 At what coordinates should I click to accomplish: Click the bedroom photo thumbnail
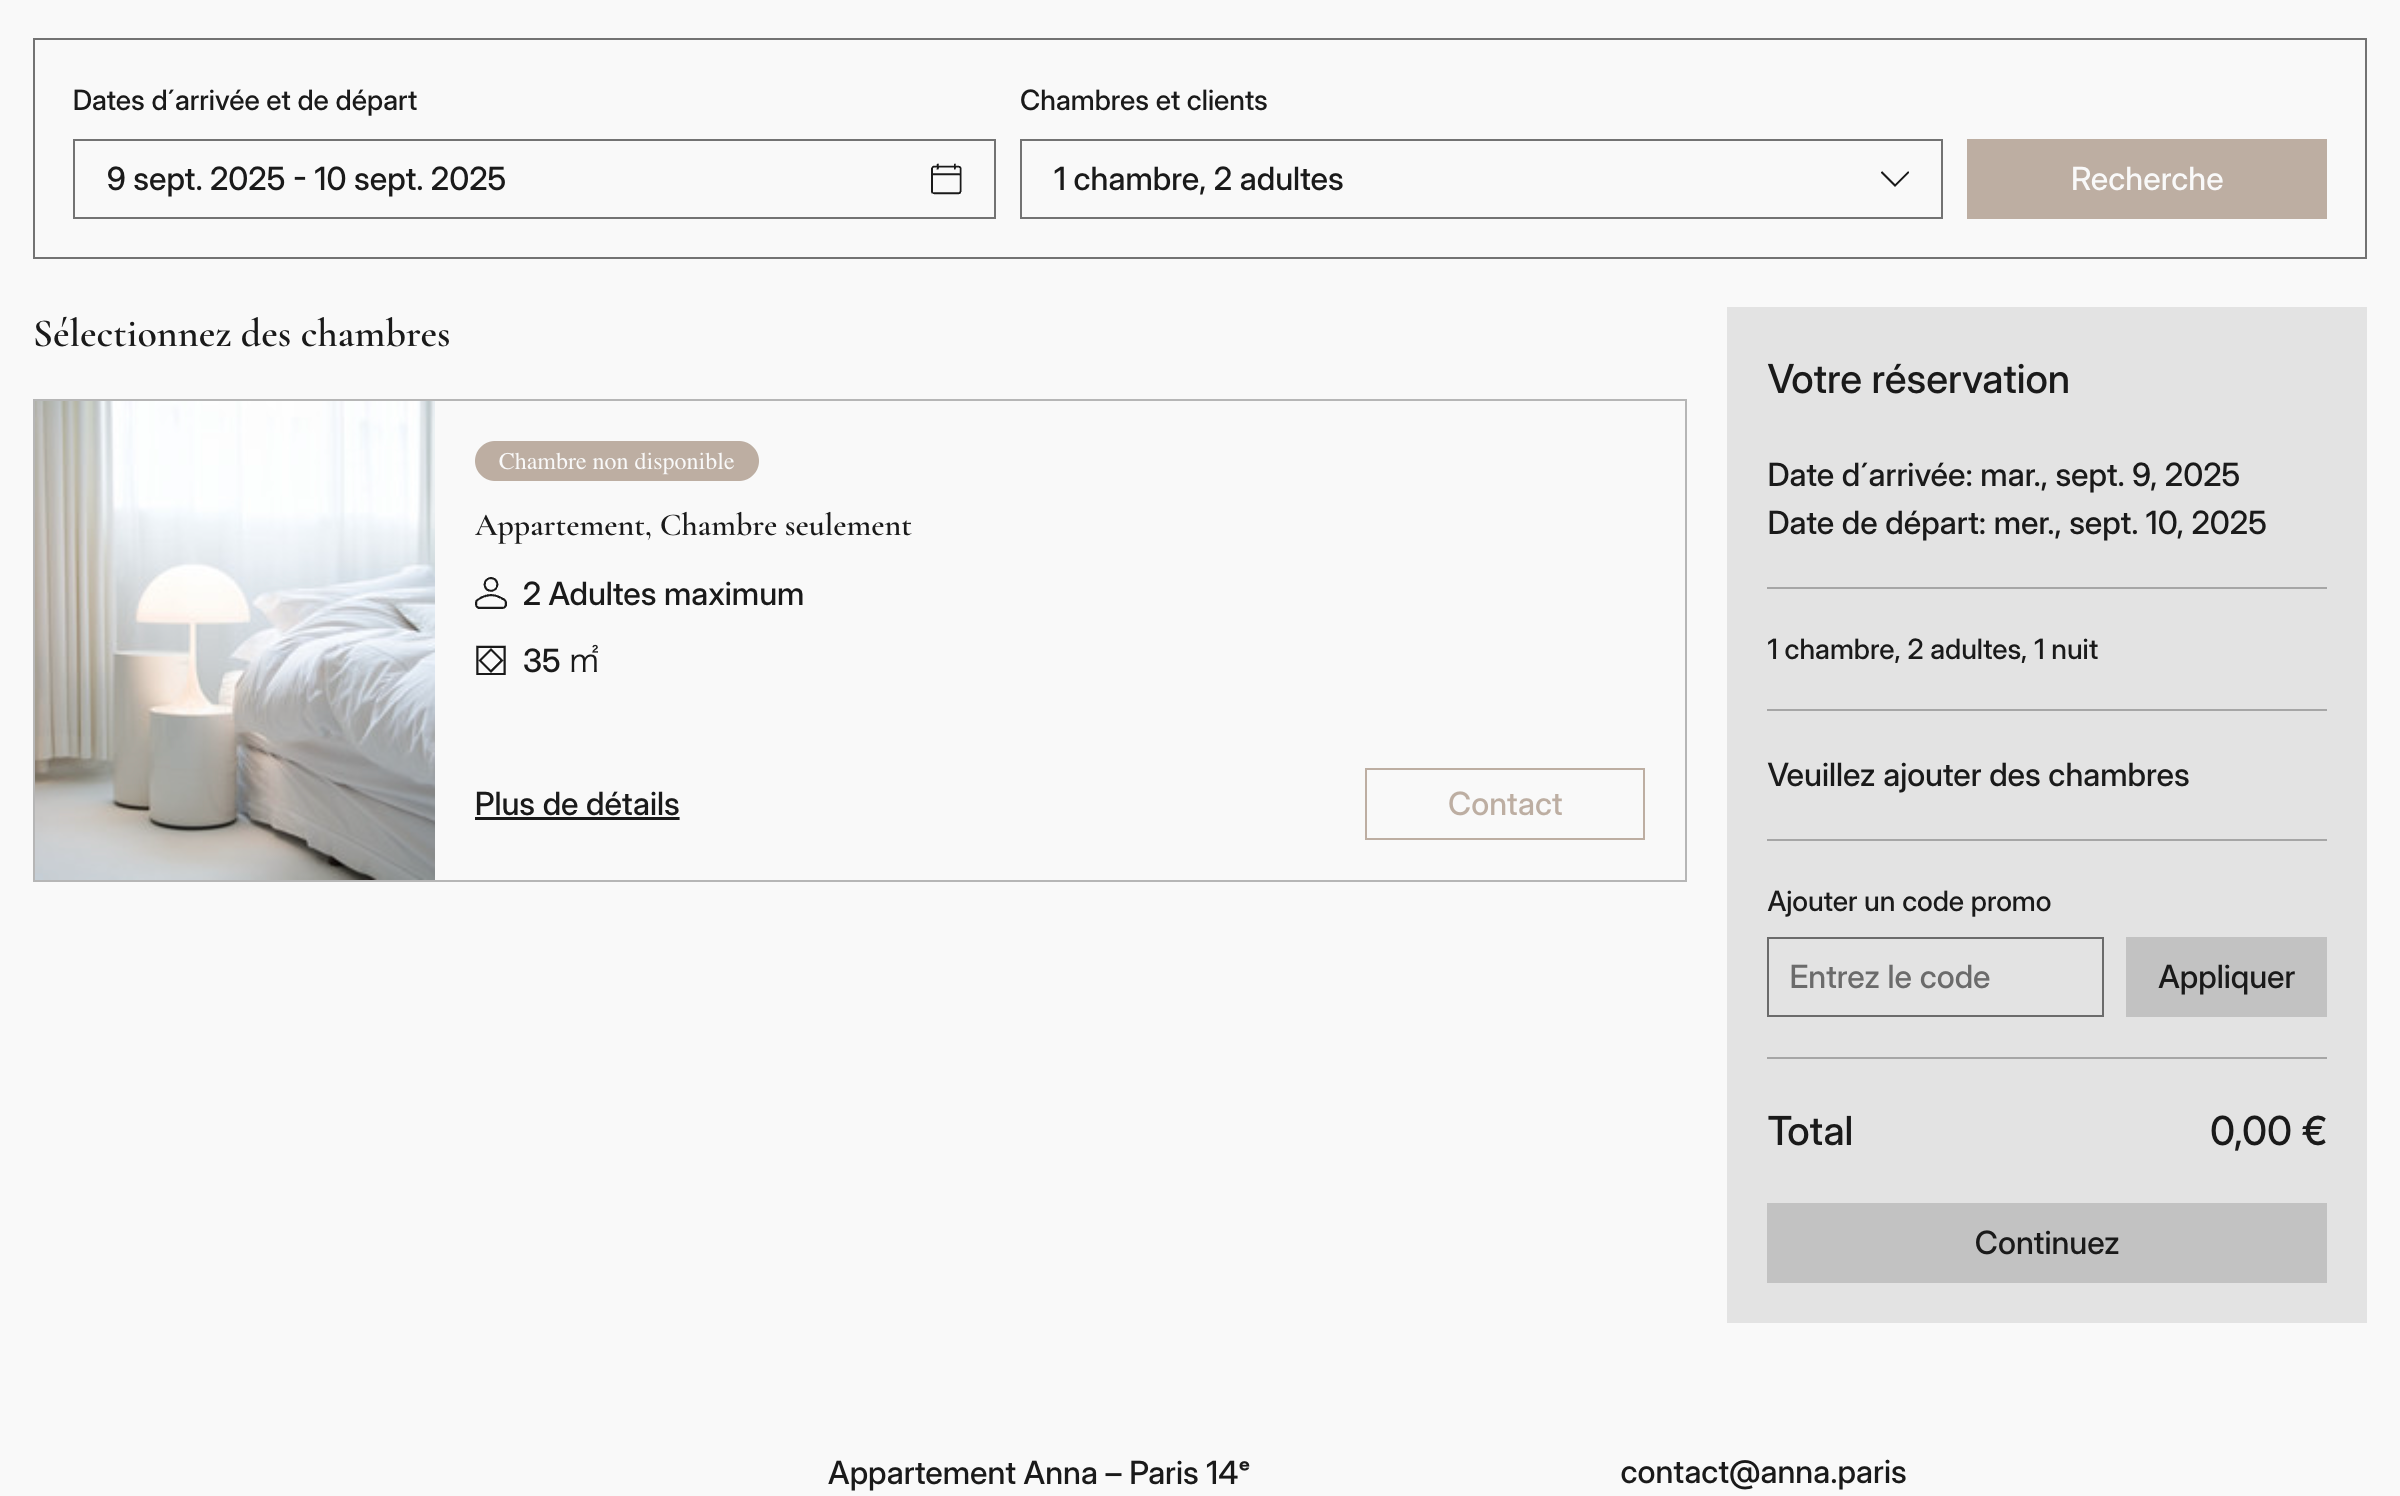[235, 640]
